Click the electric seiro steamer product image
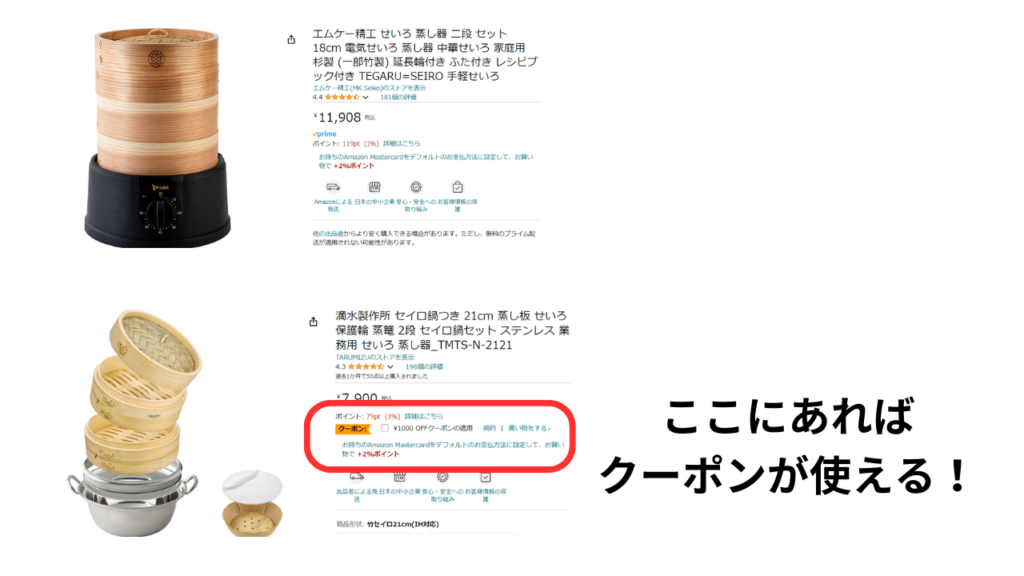The width and height of the screenshot is (1024, 576). point(157,137)
